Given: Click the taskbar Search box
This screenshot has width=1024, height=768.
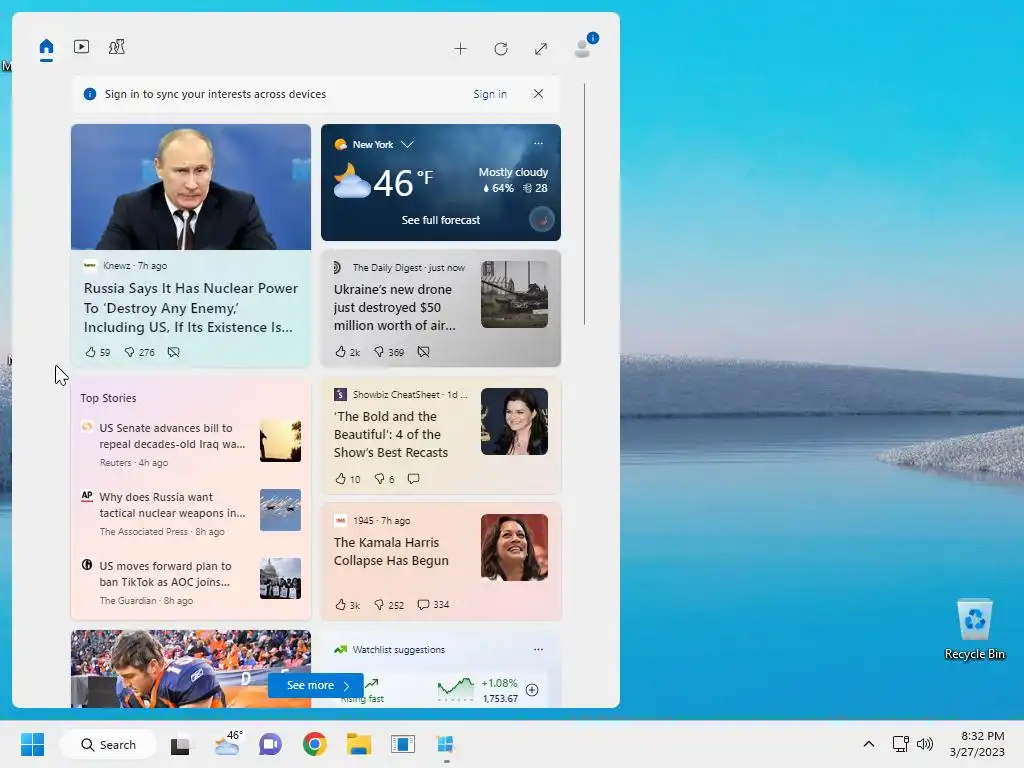Looking at the screenshot, I should point(108,744).
